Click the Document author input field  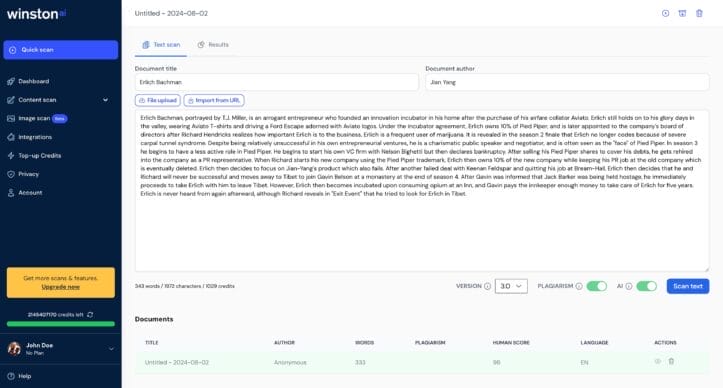click(x=567, y=82)
